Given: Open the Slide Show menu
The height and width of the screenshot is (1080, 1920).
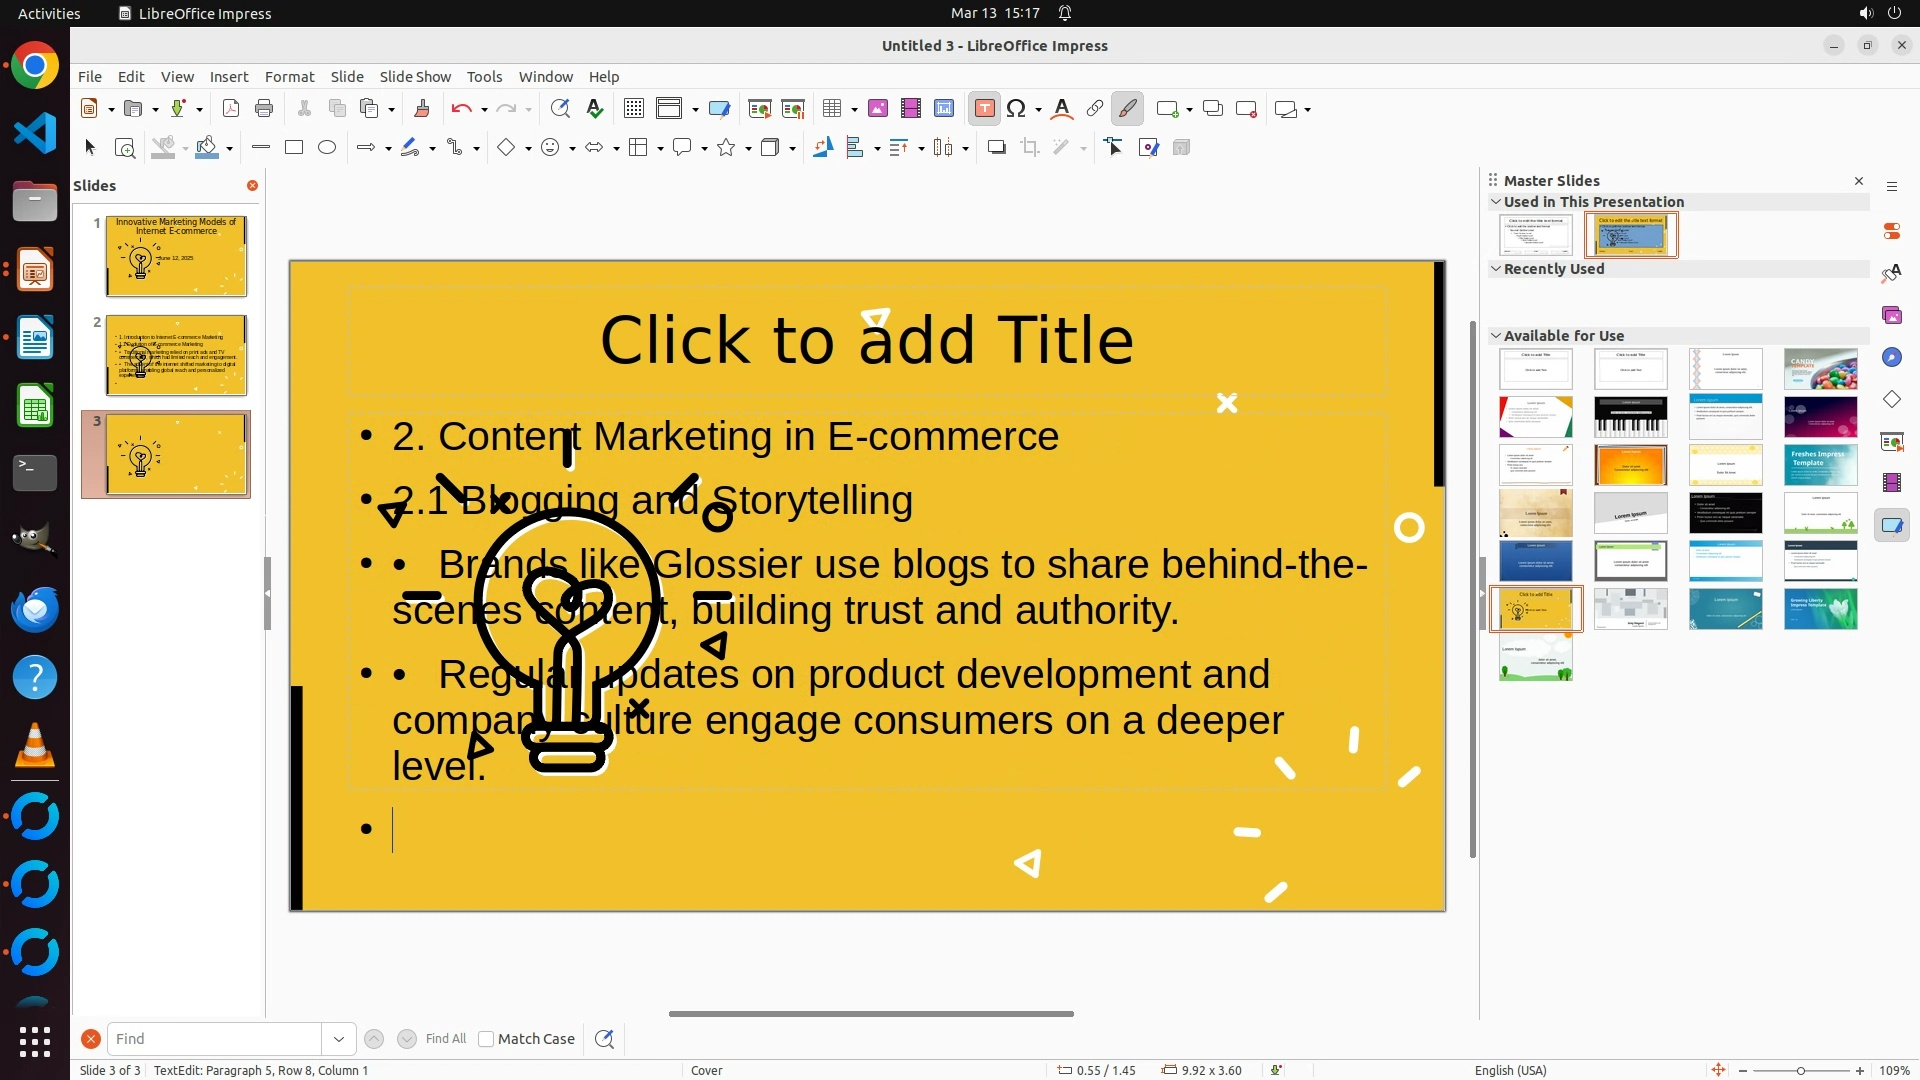Looking at the screenshot, I should [x=415, y=77].
